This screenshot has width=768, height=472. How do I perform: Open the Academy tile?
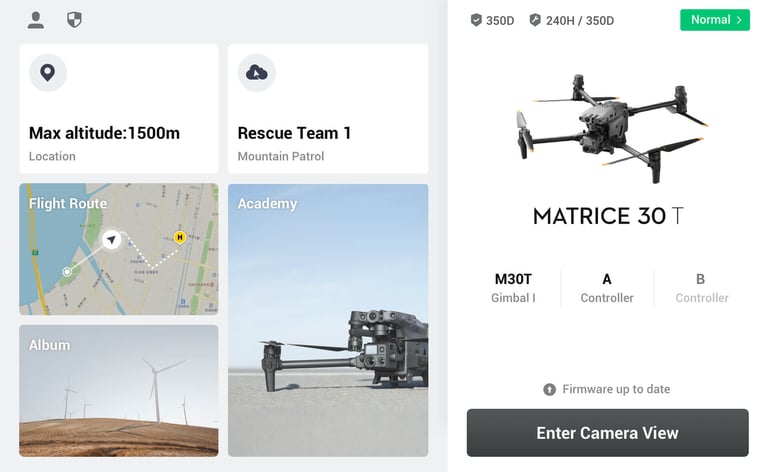tap(328, 320)
